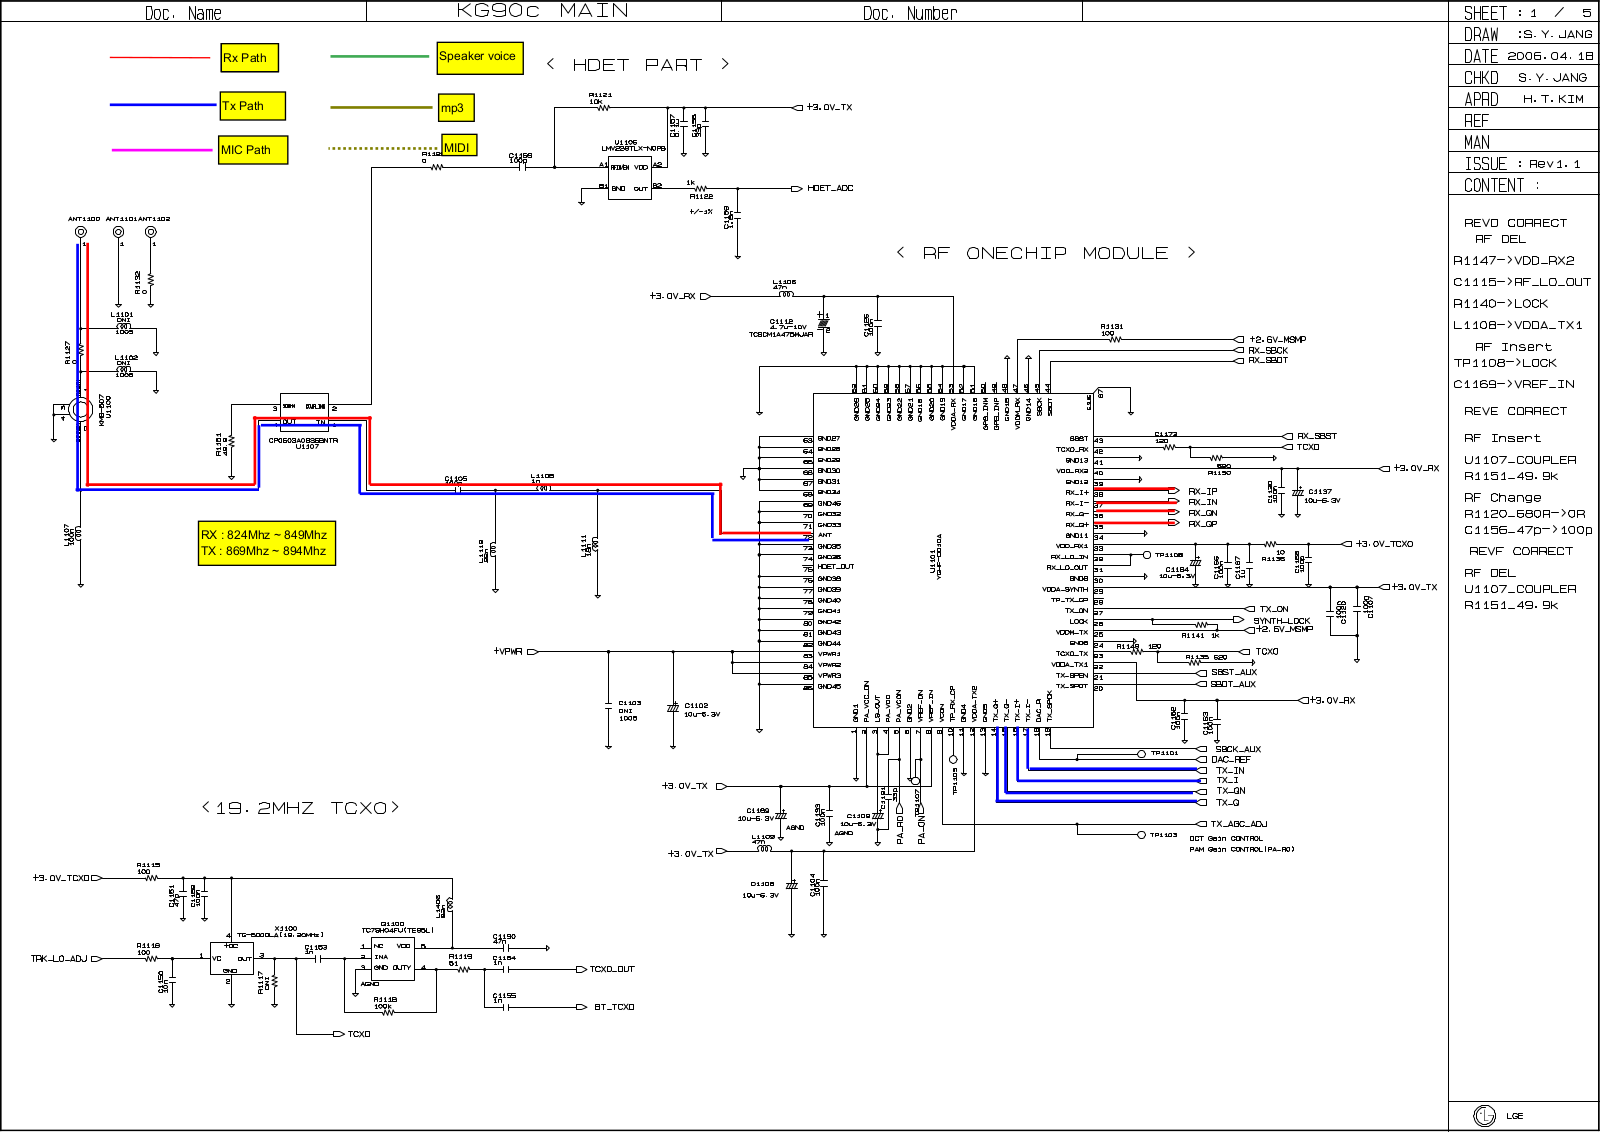The height and width of the screenshot is (1132, 1600).
Task: Click the SHEET : 1 / 5 field
Action: 1523,12
